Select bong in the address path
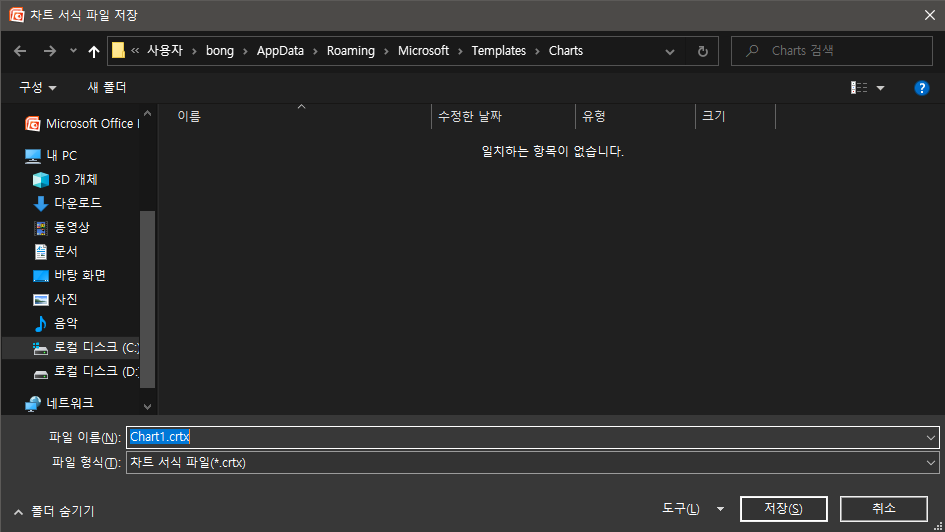The height and width of the screenshot is (532, 945). (x=219, y=51)
